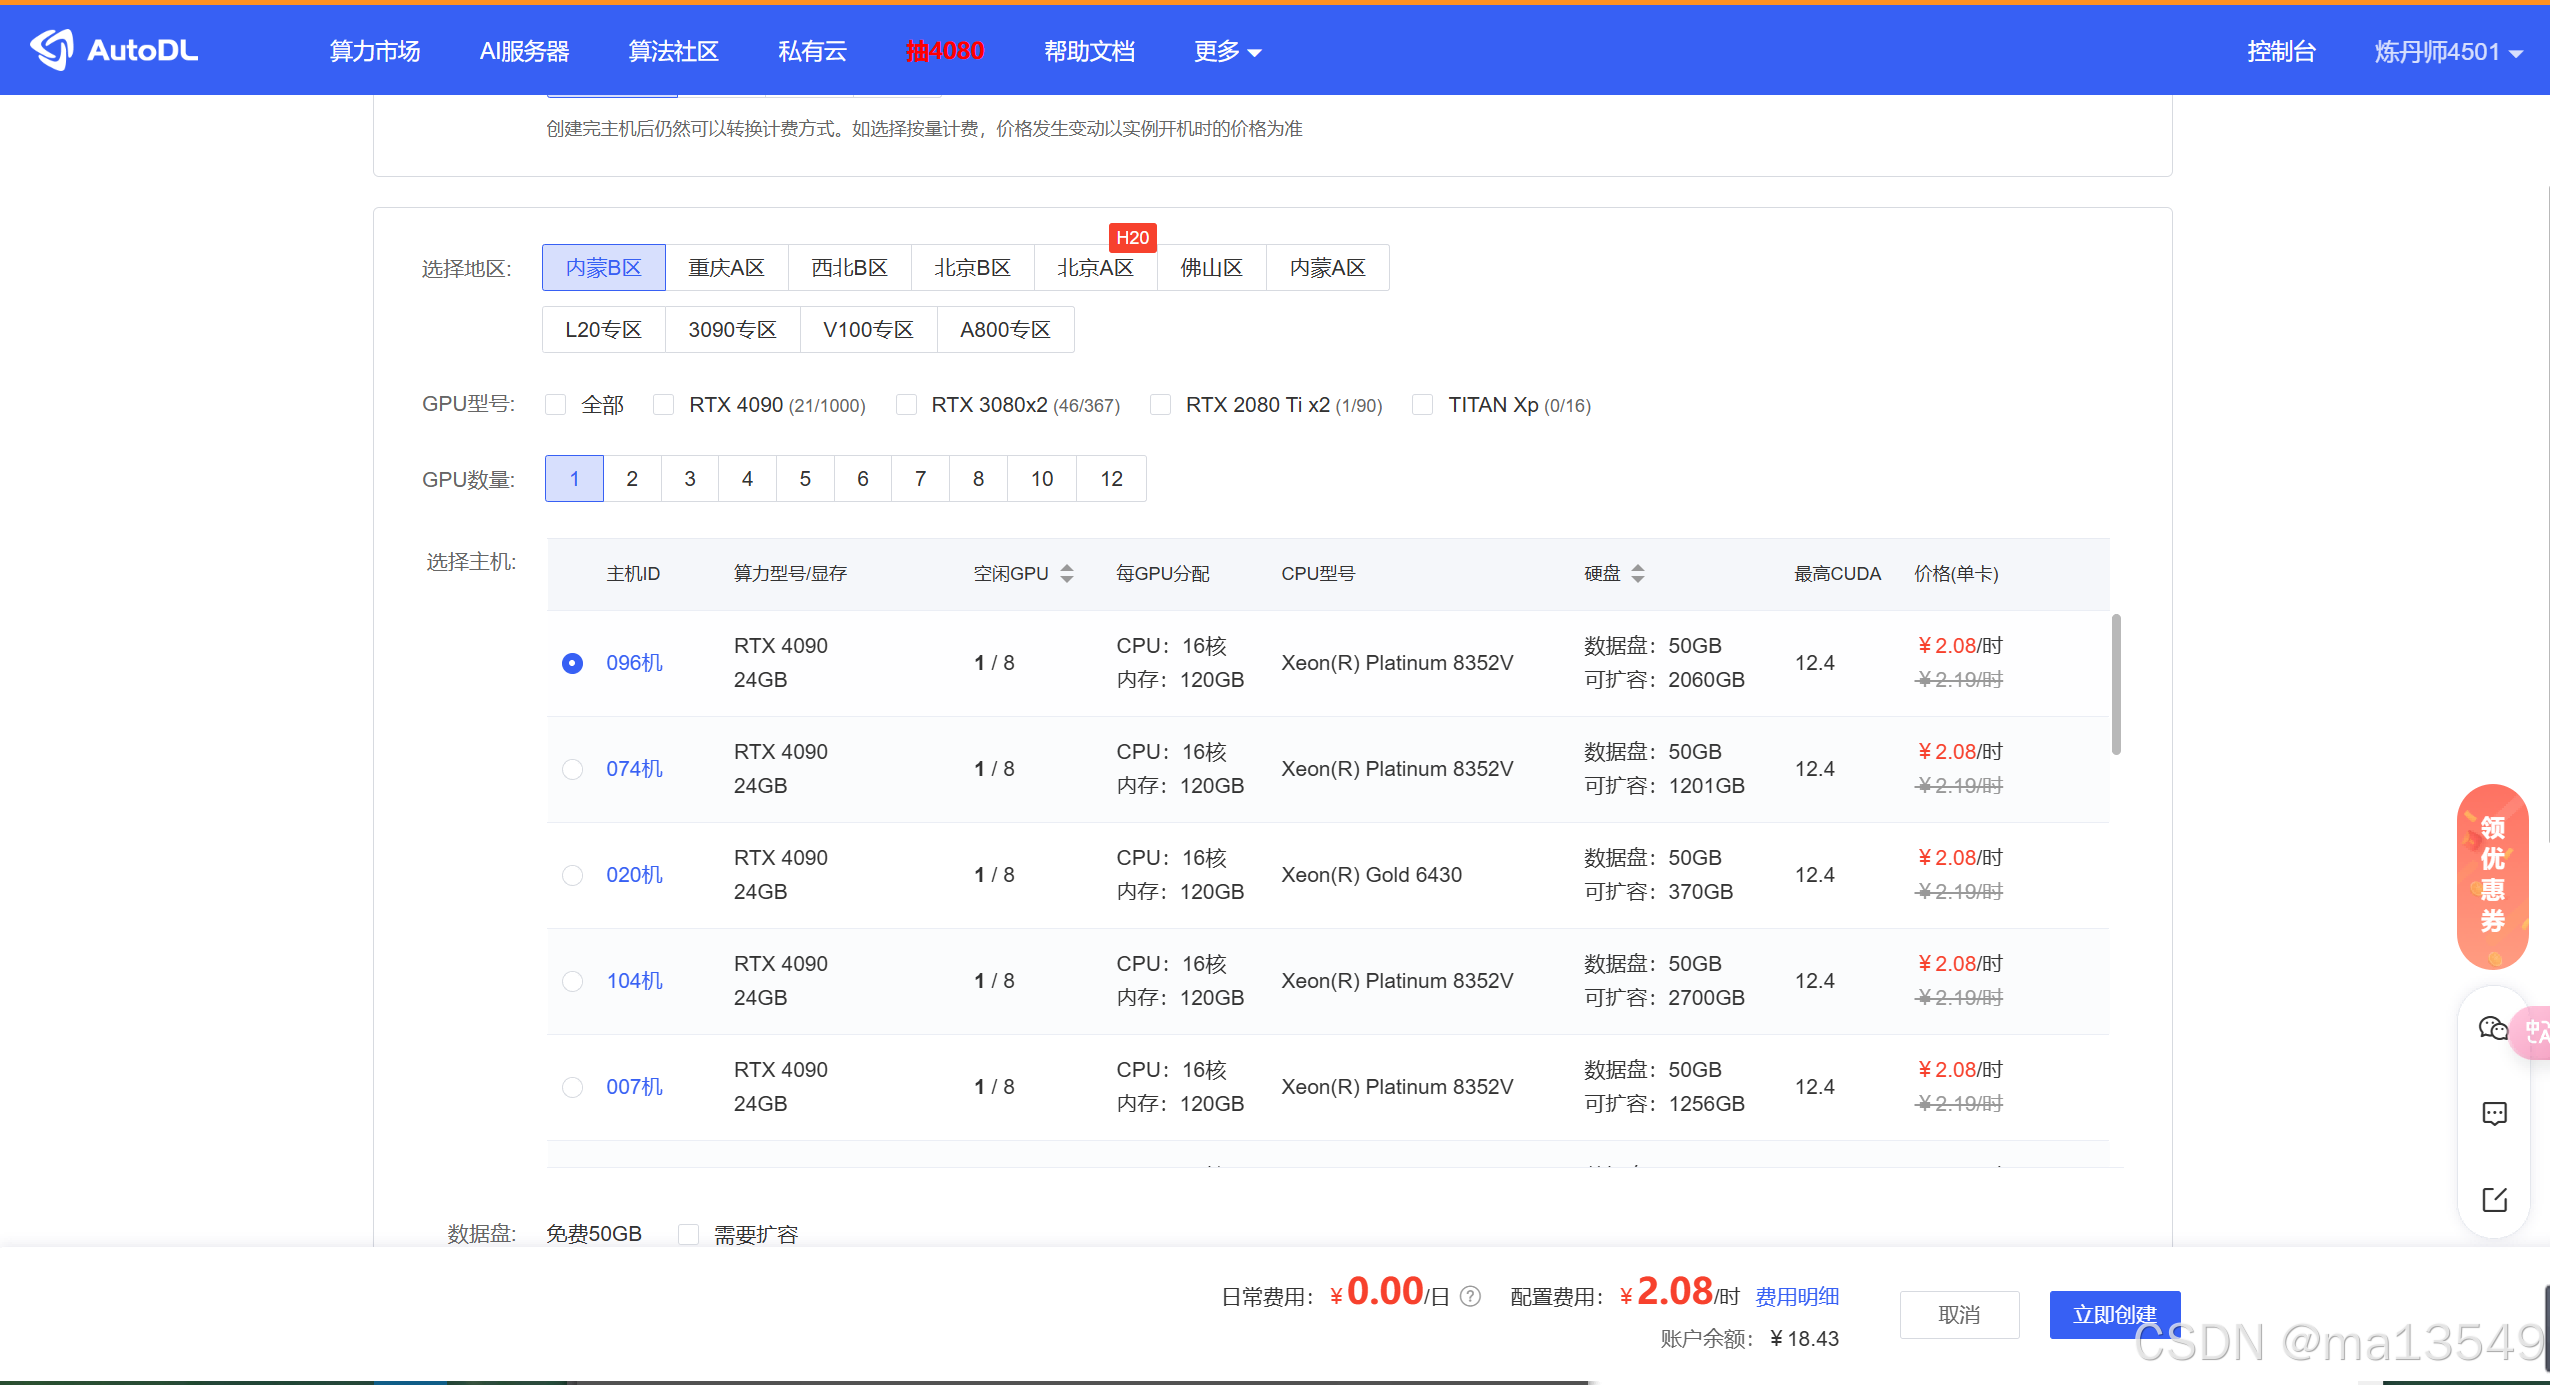Click the chat message bubble icon
The height and width of the screenshot is (1385, 2550).
click(x=2494, y=1114)
